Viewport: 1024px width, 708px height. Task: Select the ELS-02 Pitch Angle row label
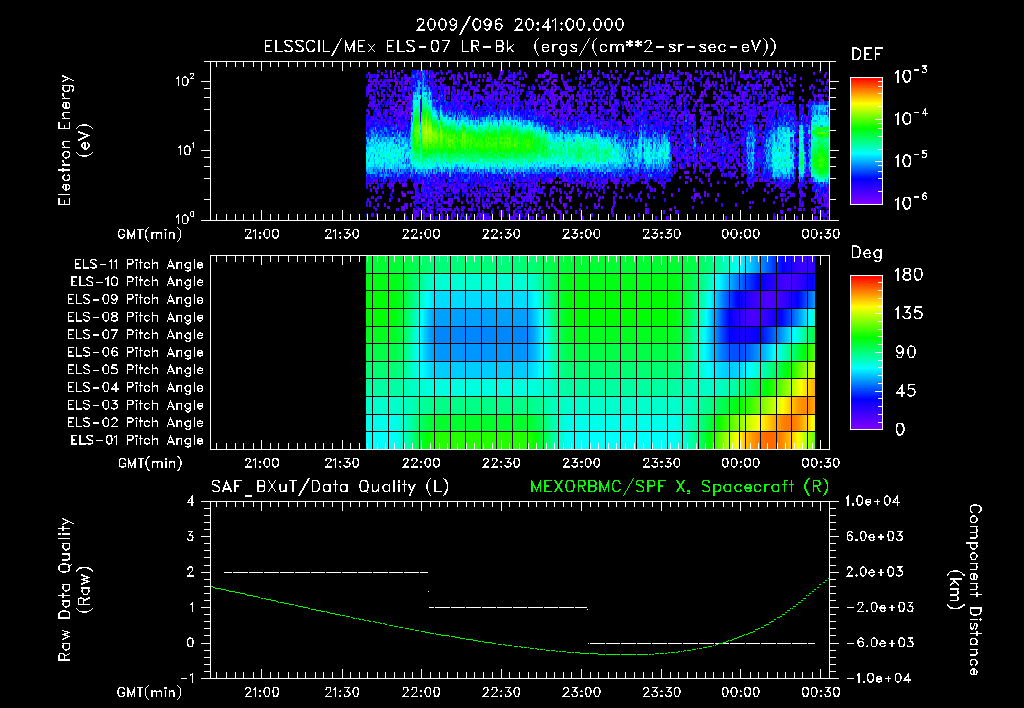pyautogui.click(x=136, y=423)
